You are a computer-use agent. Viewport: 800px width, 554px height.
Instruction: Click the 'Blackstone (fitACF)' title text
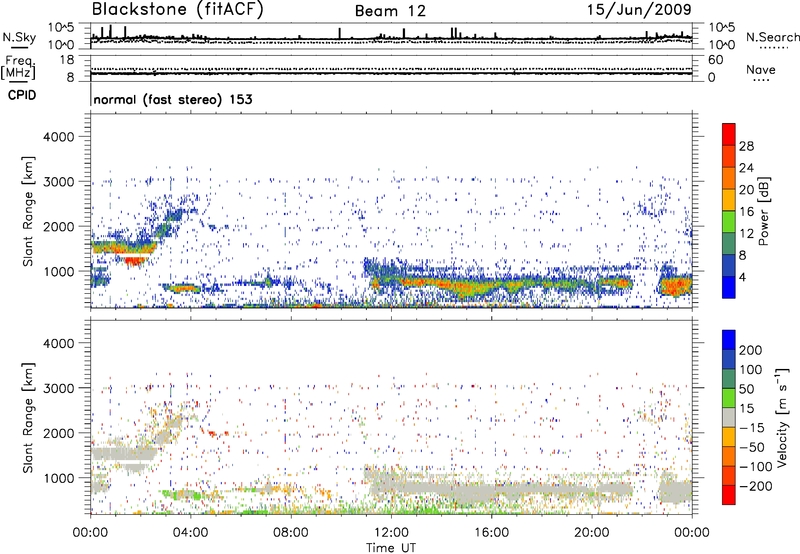point(177,9)
